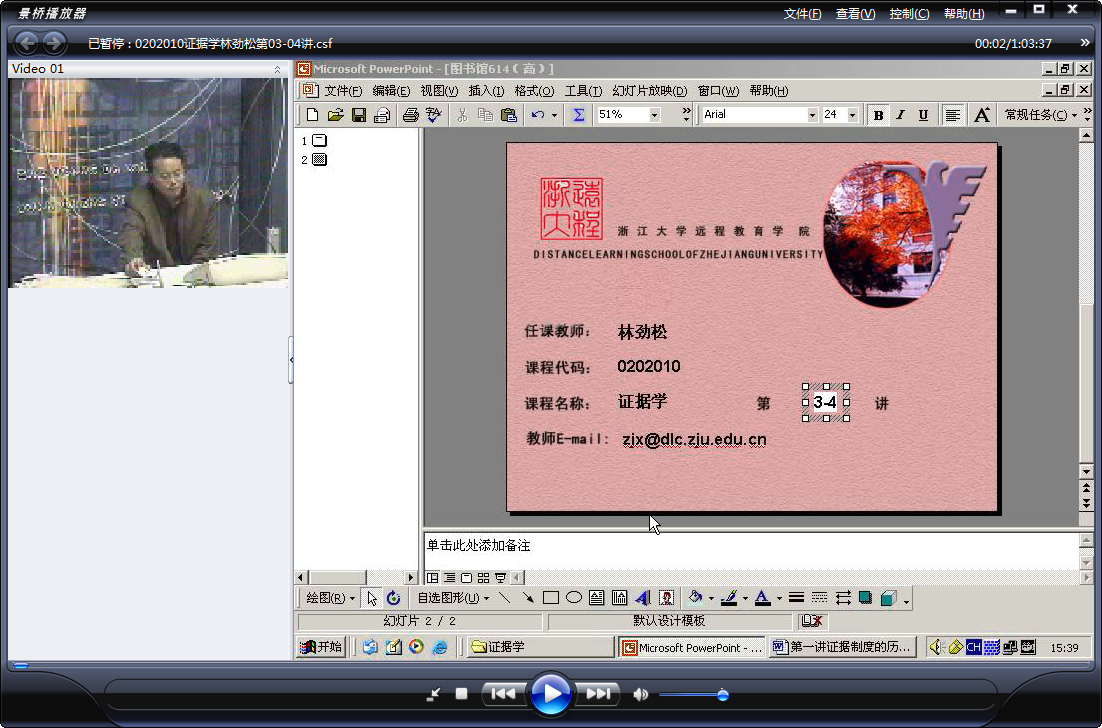The width and height of the screenshot is (1102, 728).
Task: Open the 51% zoom dropdown
Action: point(654,115)
